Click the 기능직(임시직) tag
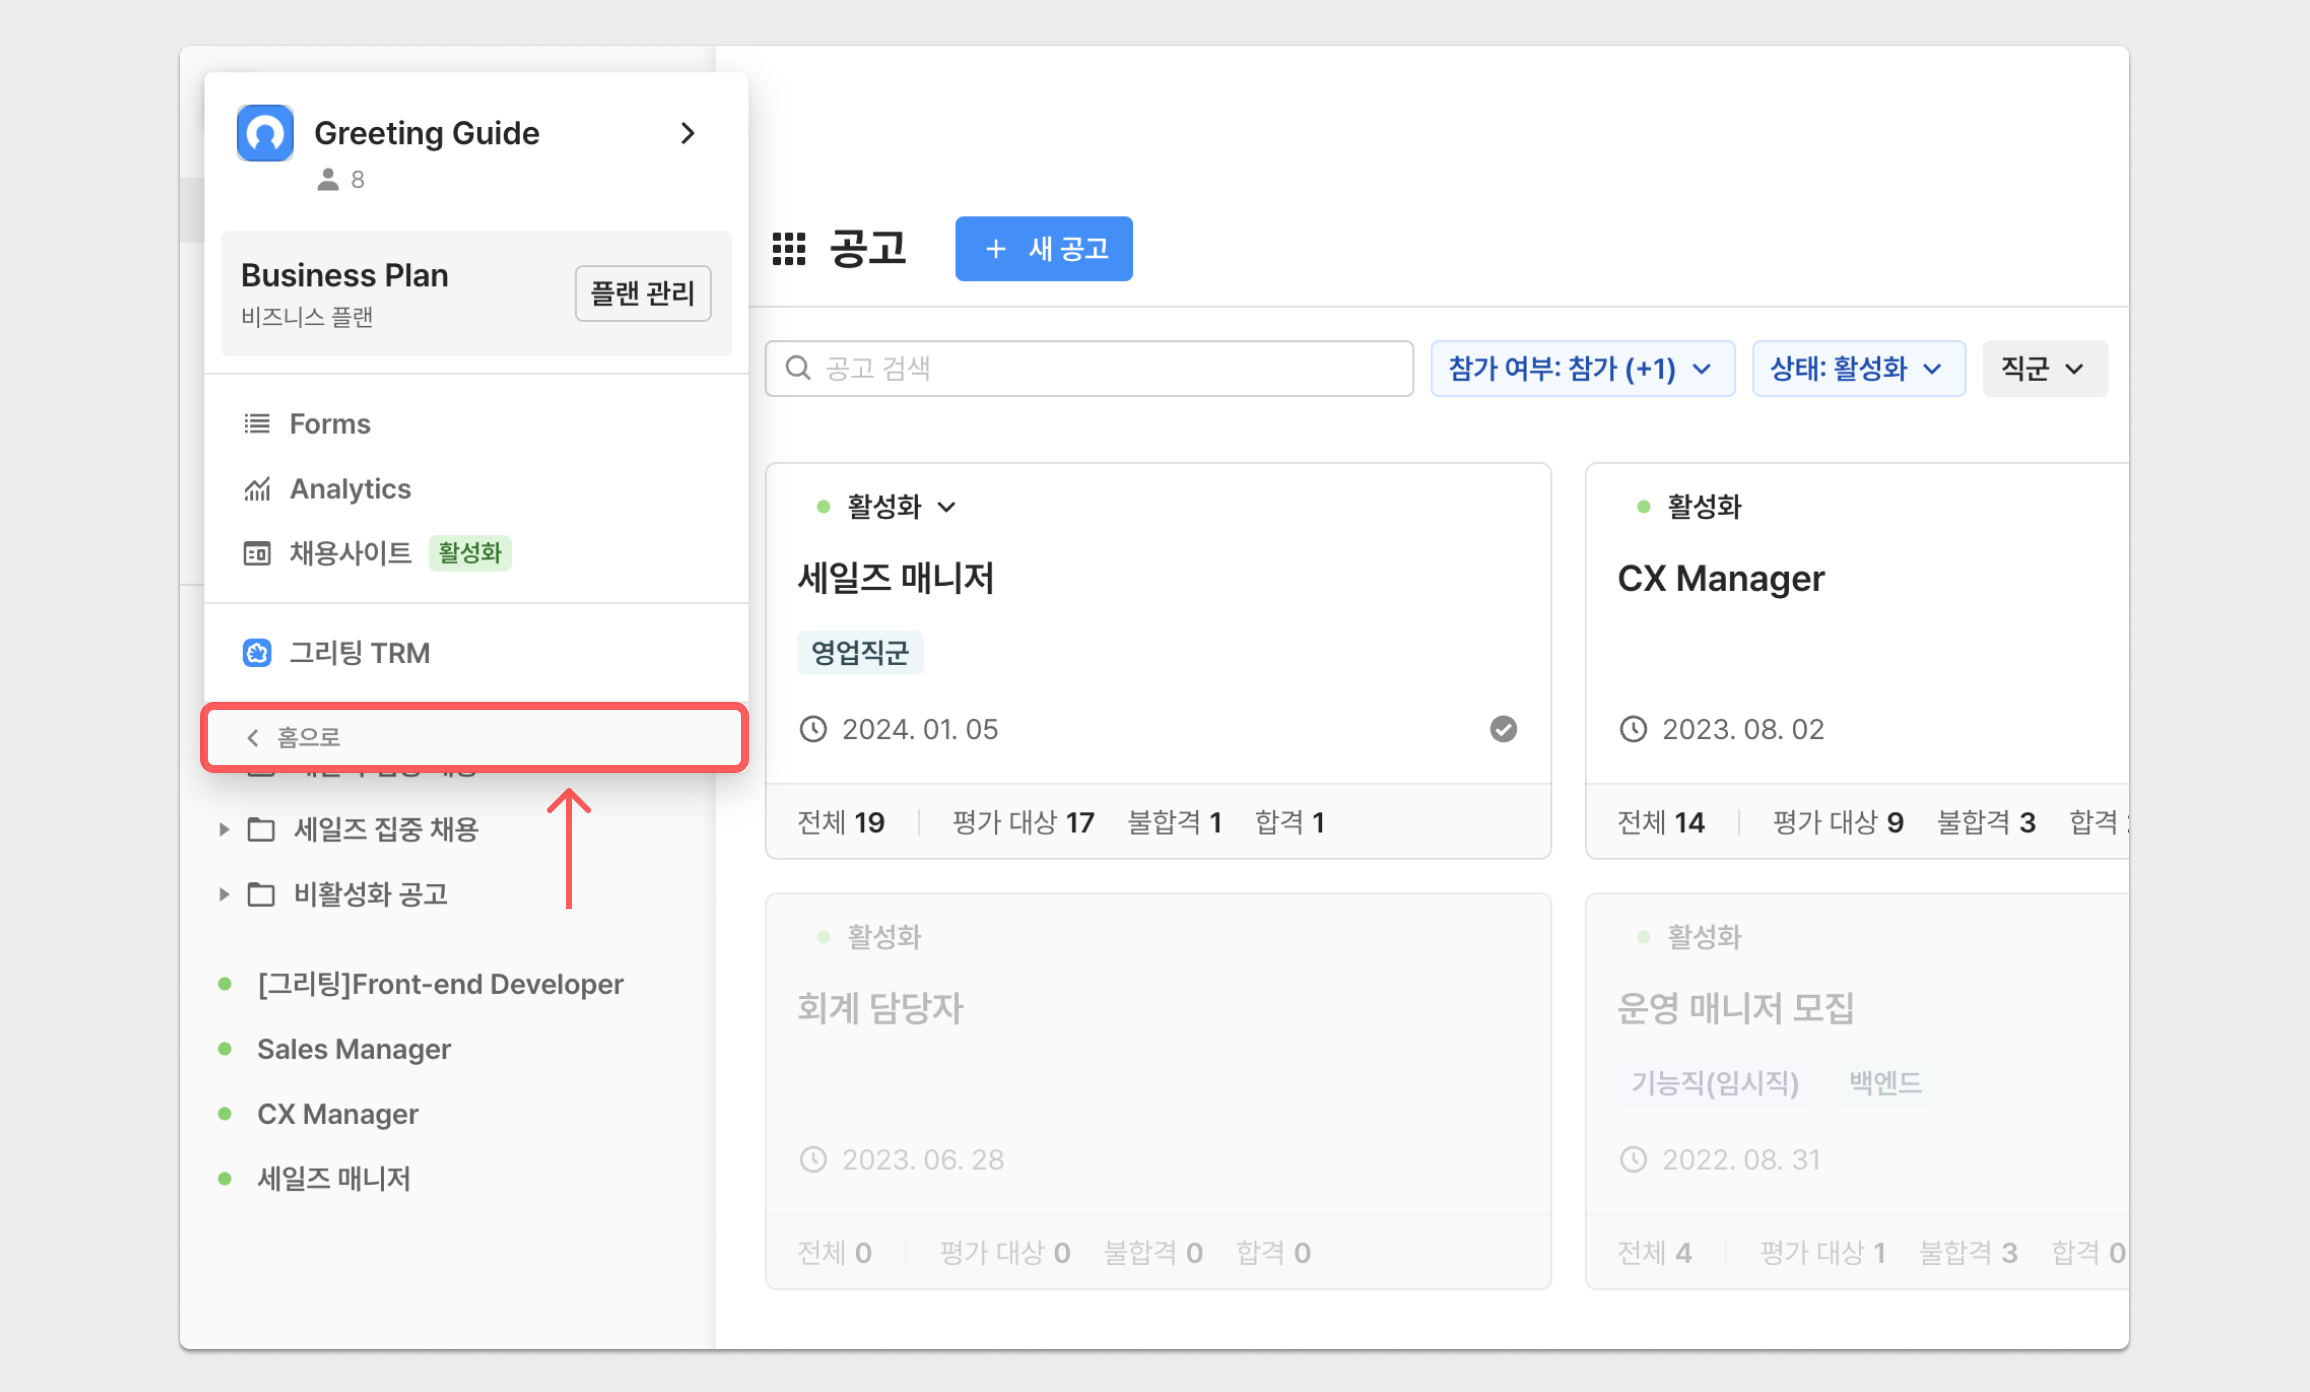 coord(1715,1083)
